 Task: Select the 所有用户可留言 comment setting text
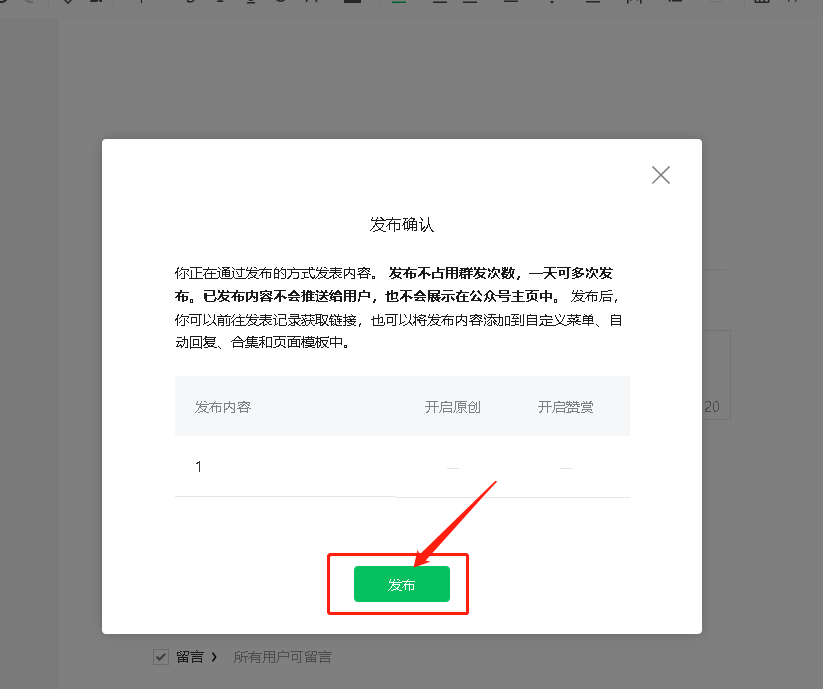pyautogui.click(x=282, y=657)
